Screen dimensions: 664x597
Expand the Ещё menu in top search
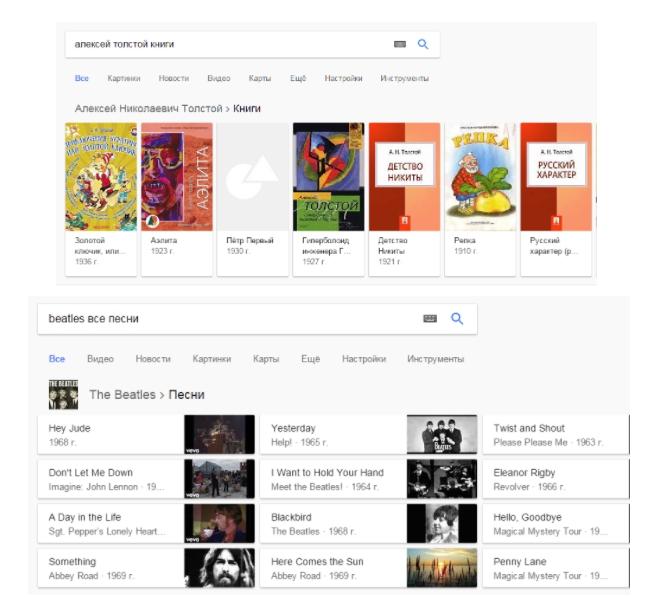coord(298,78)
